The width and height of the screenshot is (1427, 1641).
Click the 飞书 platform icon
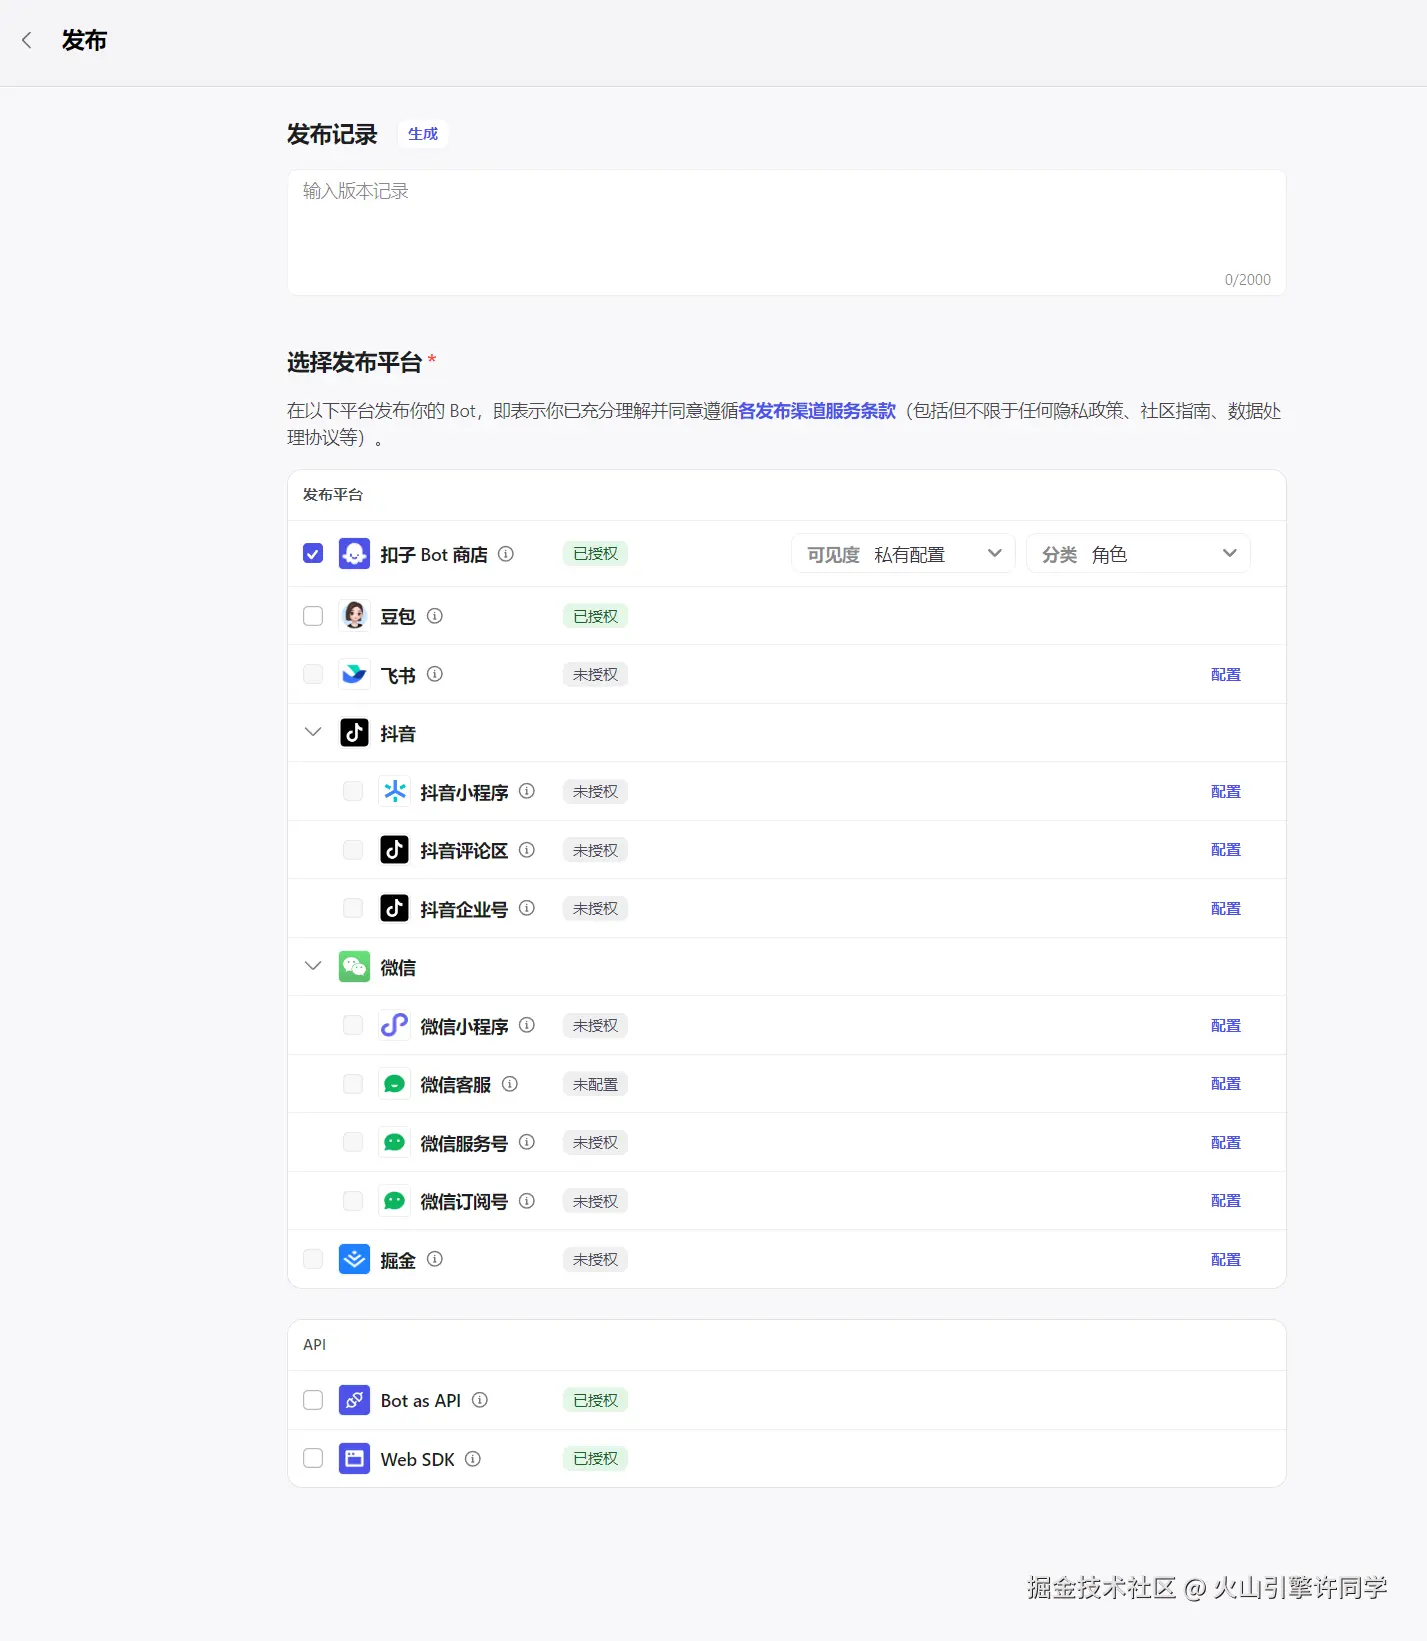coord(354,675)
